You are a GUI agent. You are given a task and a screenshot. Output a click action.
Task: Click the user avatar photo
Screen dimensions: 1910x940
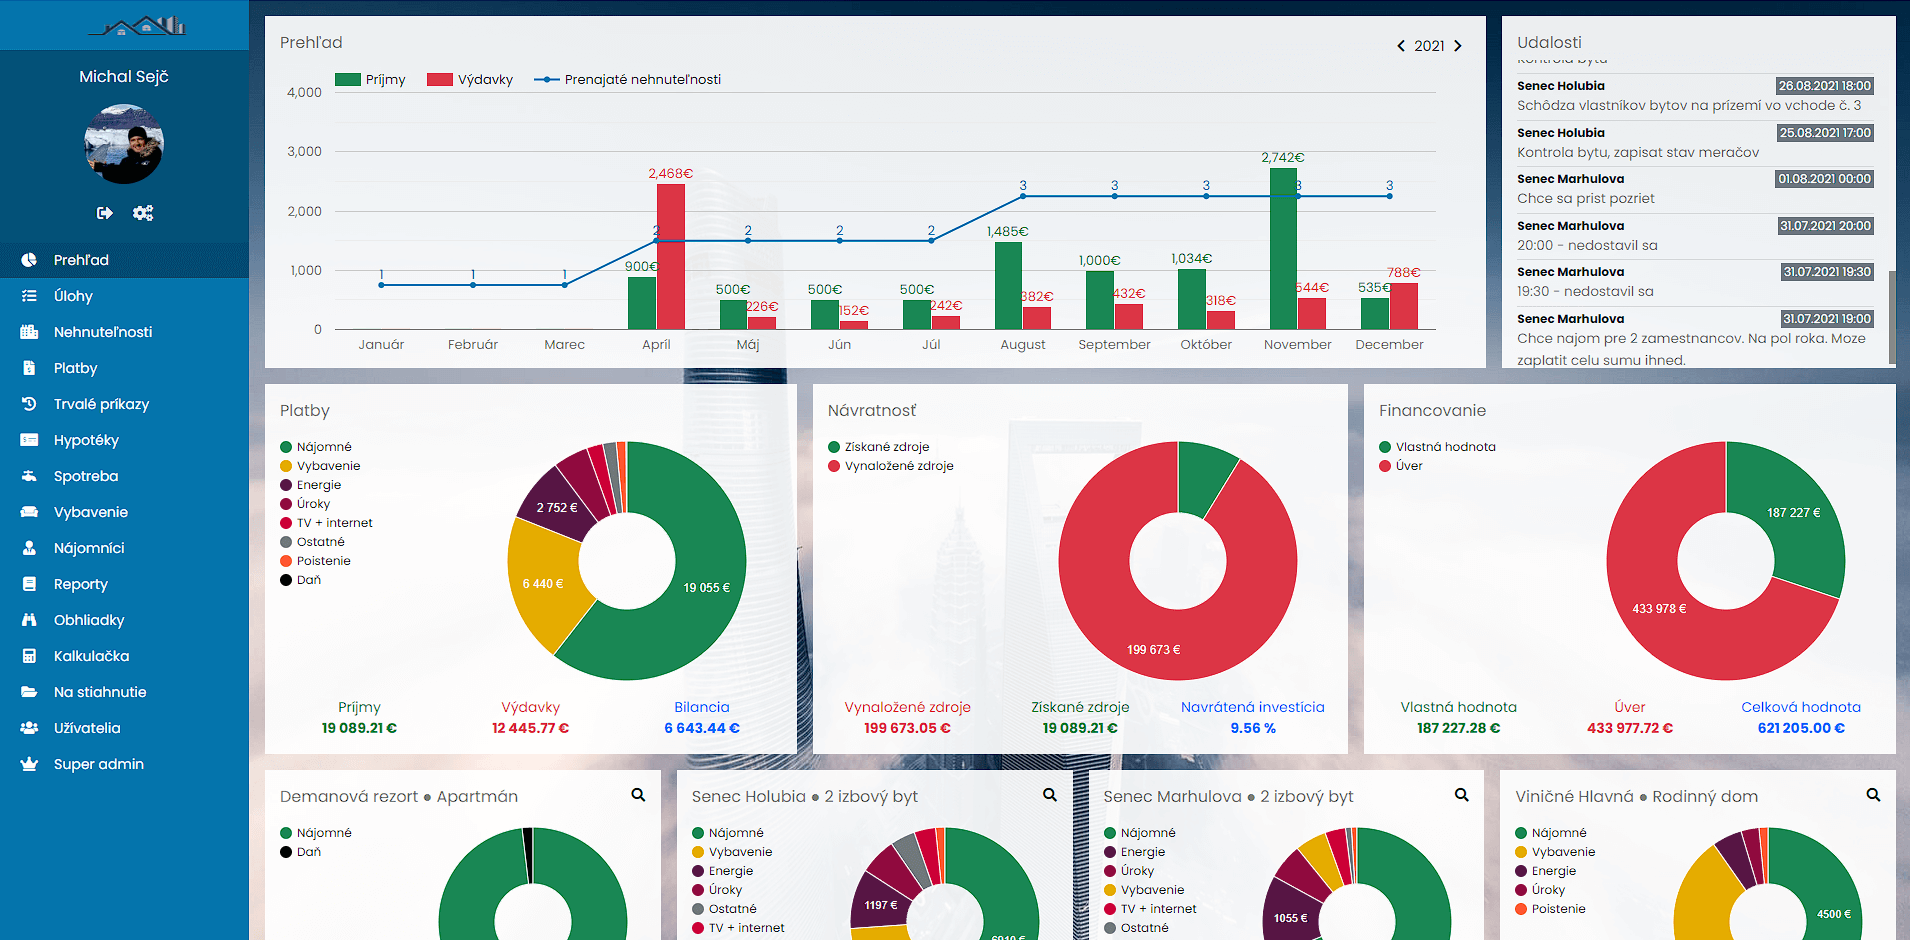(124, 144)
